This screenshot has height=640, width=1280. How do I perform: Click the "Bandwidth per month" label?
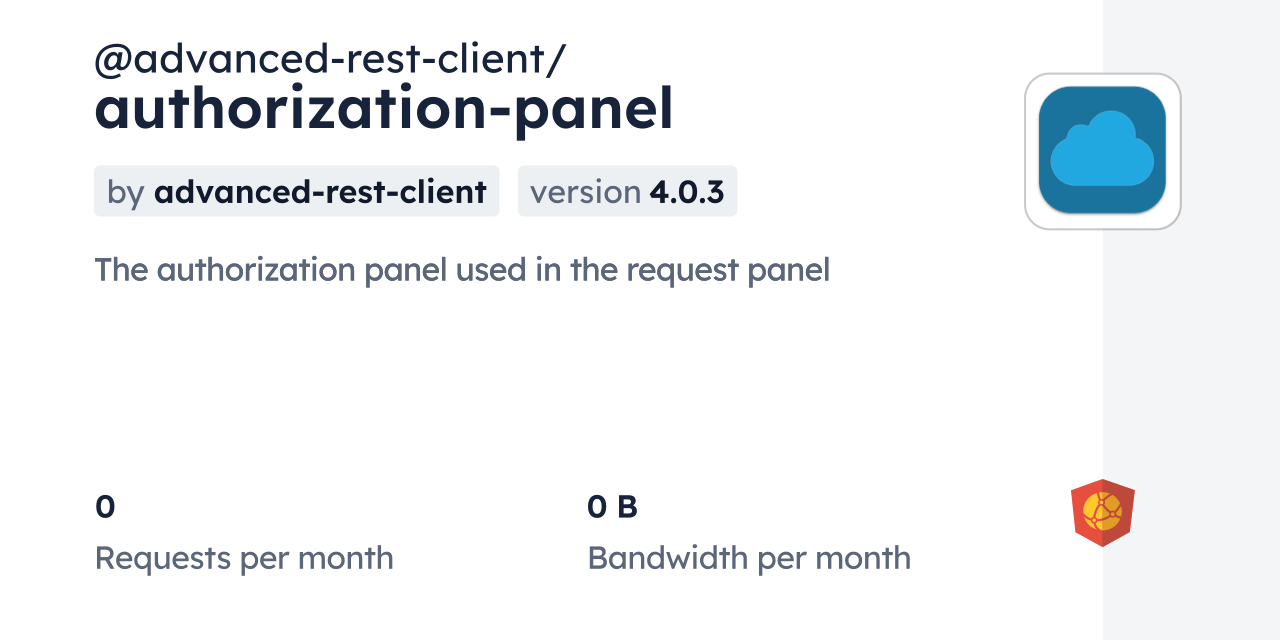point(749,558)
